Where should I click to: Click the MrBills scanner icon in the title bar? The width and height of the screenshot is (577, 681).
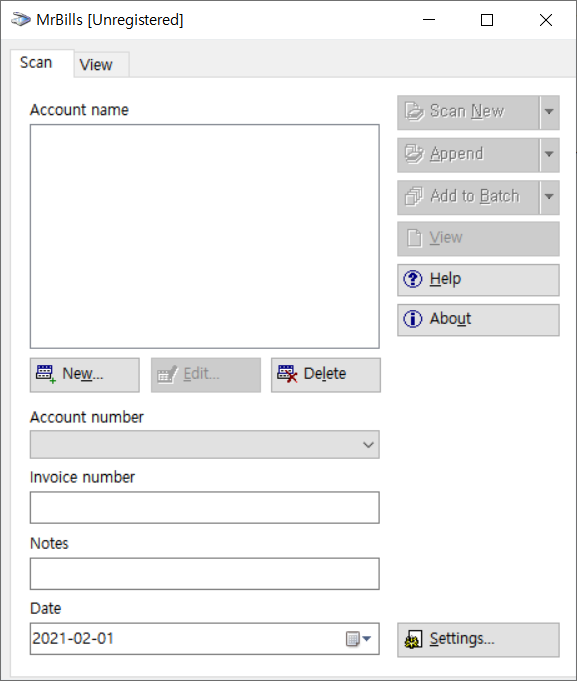coord(21,20)
